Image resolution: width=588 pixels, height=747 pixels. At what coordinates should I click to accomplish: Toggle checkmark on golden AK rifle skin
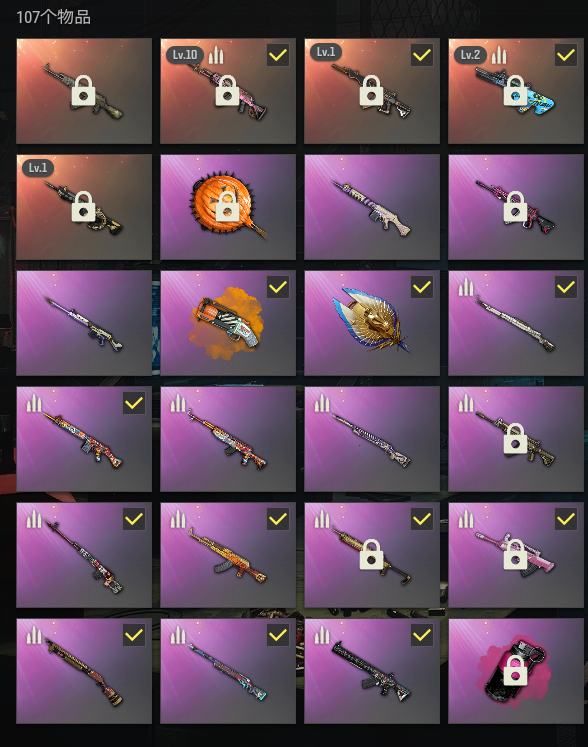point(278,519)
